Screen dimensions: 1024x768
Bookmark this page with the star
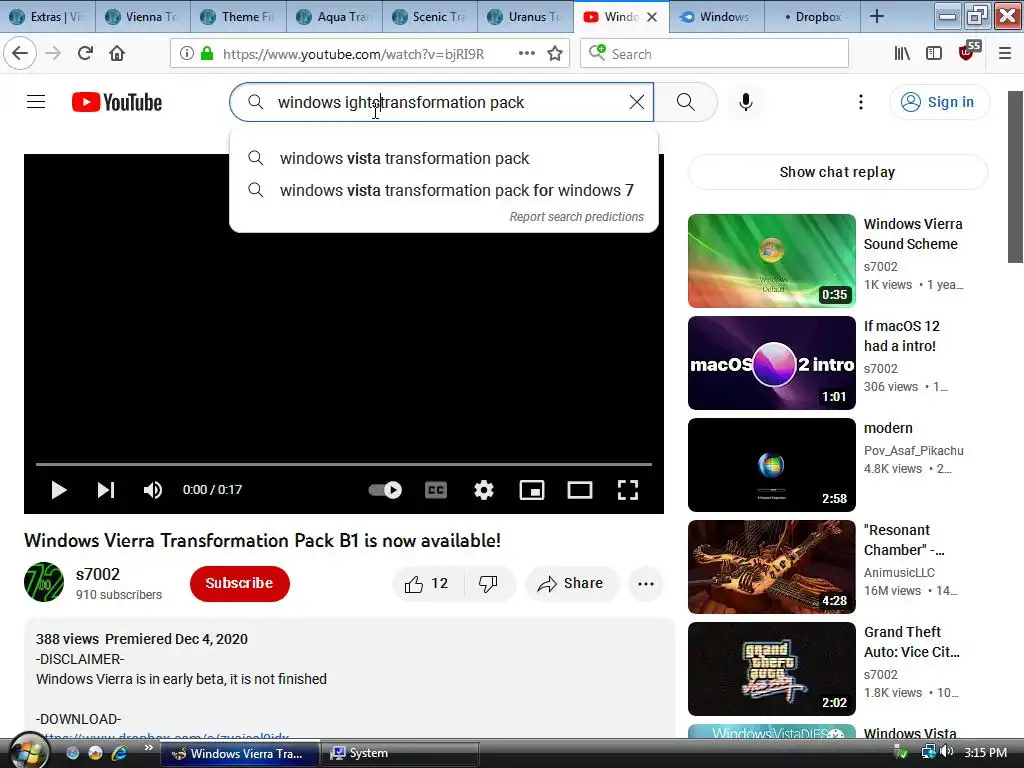pos(555,54)
